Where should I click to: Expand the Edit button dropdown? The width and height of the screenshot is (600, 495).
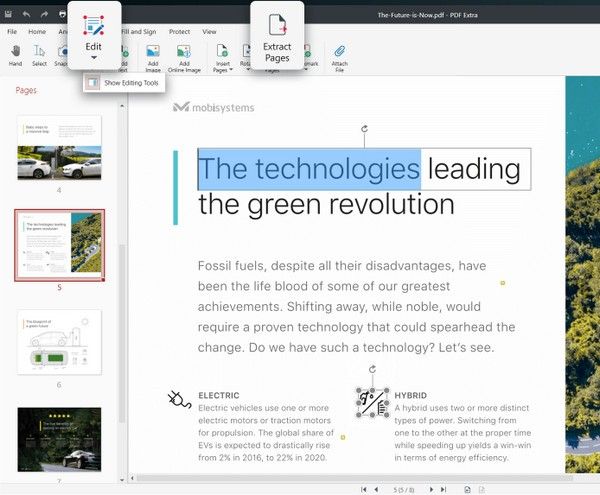[x=93, y=58]
